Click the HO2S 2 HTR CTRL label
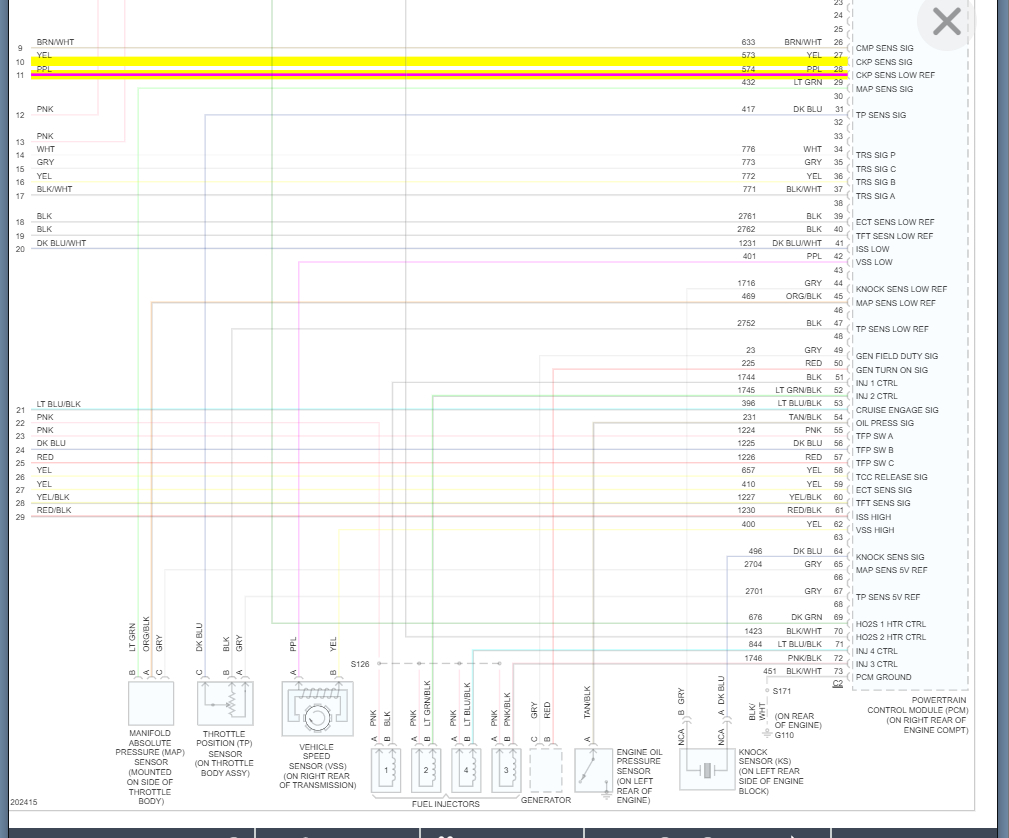The image size is (1009, 838). pyautogui.click(x=891, y=637)
